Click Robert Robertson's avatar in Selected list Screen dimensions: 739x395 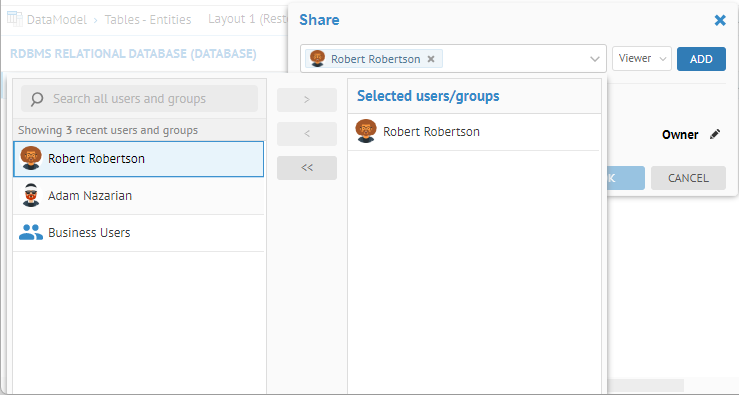pyautogui.click(x=366, y=131)
